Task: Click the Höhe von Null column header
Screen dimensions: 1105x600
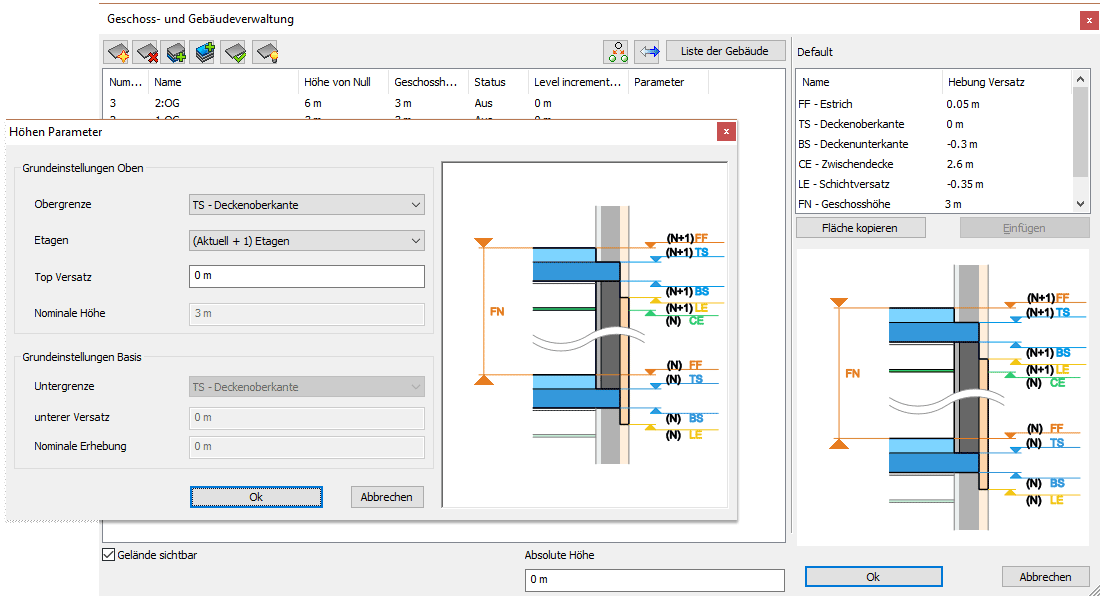Action: point(343,82)
